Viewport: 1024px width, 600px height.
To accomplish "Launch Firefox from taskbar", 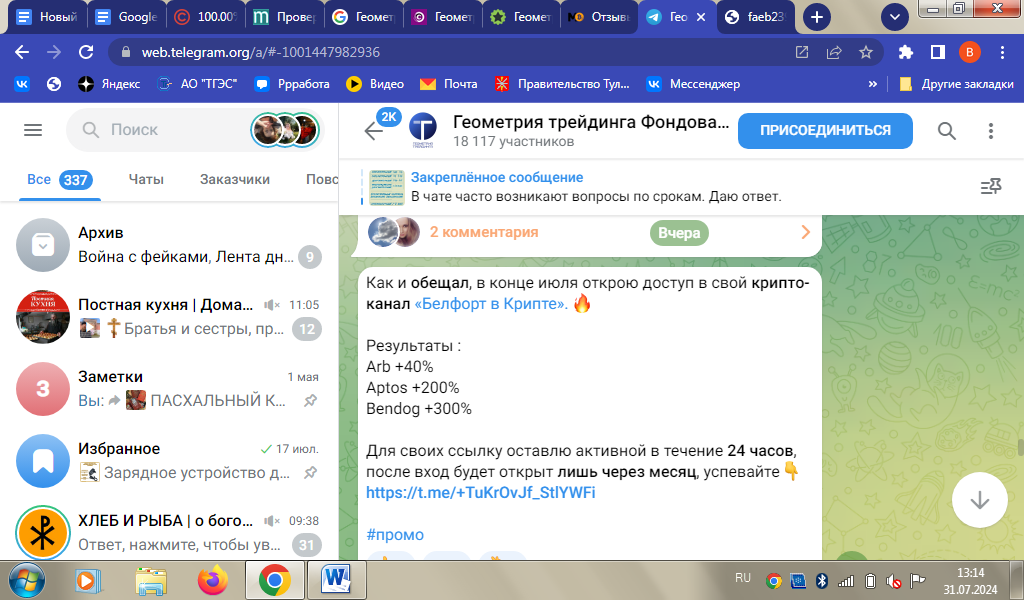I will pos(212,580).
